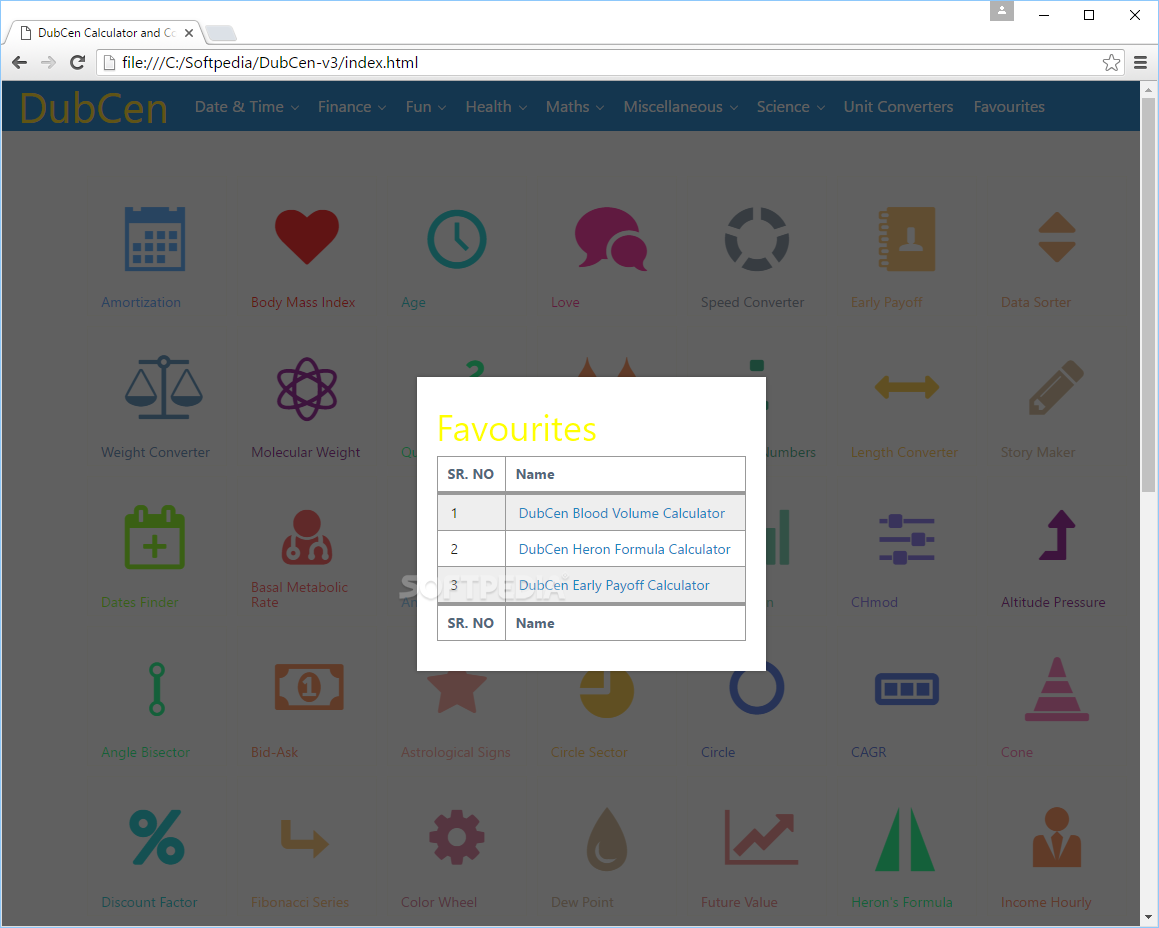Open the Heron's Formula triangle icon
This screenshot has height=928, width=1159.
point(905,839)
